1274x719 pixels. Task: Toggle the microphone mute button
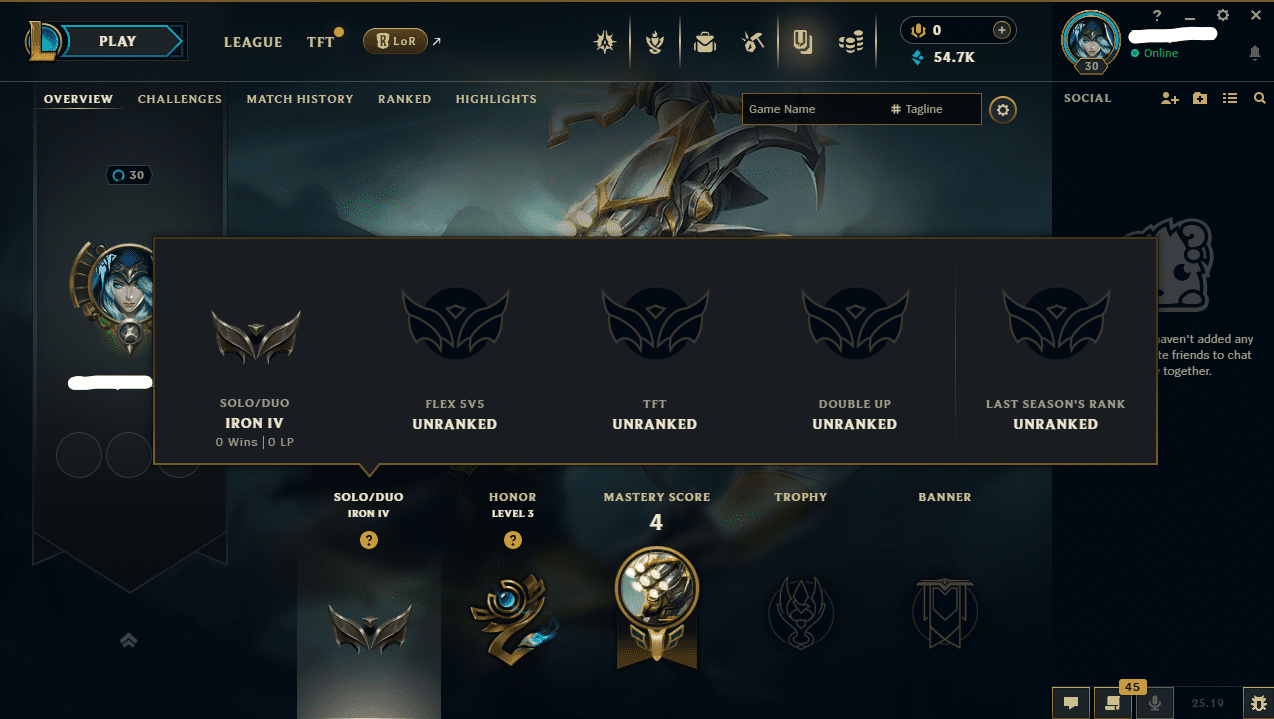pyautogui.click(x=1154, y=703)
